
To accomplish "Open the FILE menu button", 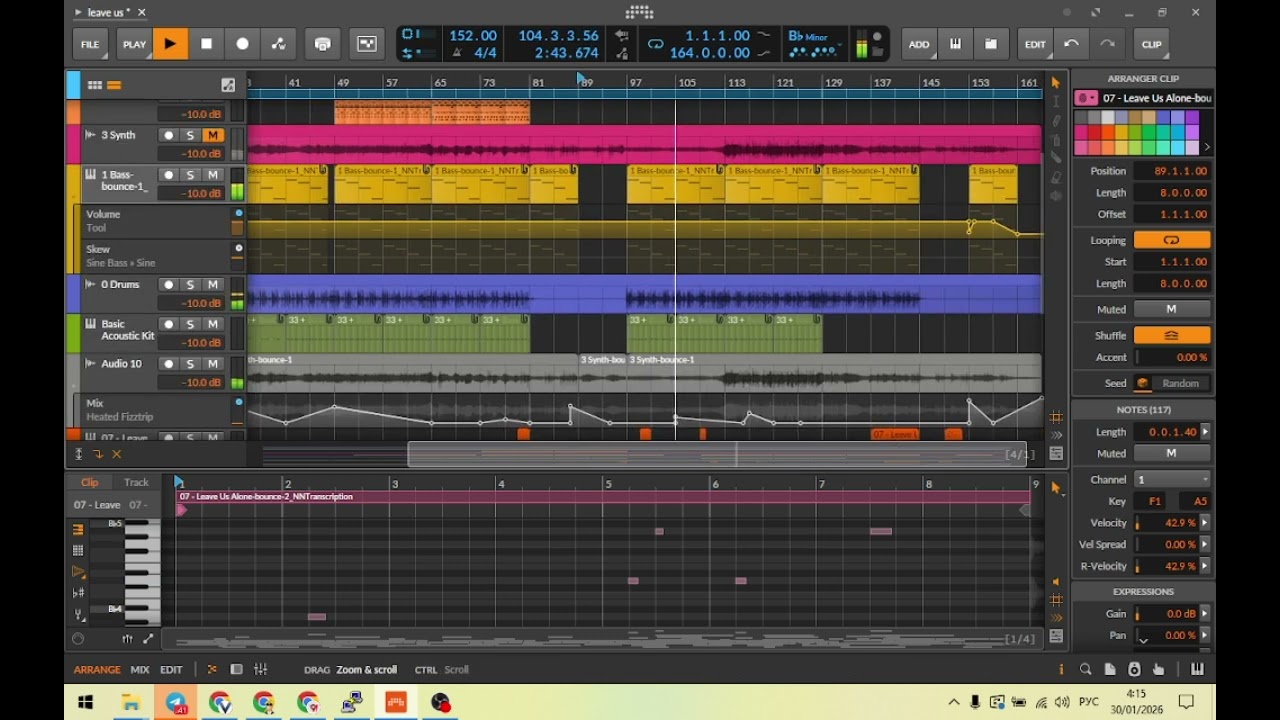I will click(90, 44).
